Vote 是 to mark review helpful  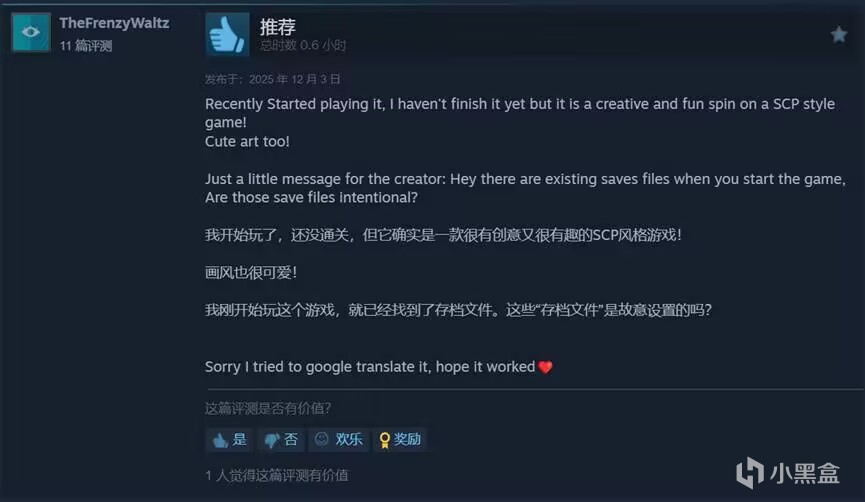pyautogui.click(x=229, y=440)
